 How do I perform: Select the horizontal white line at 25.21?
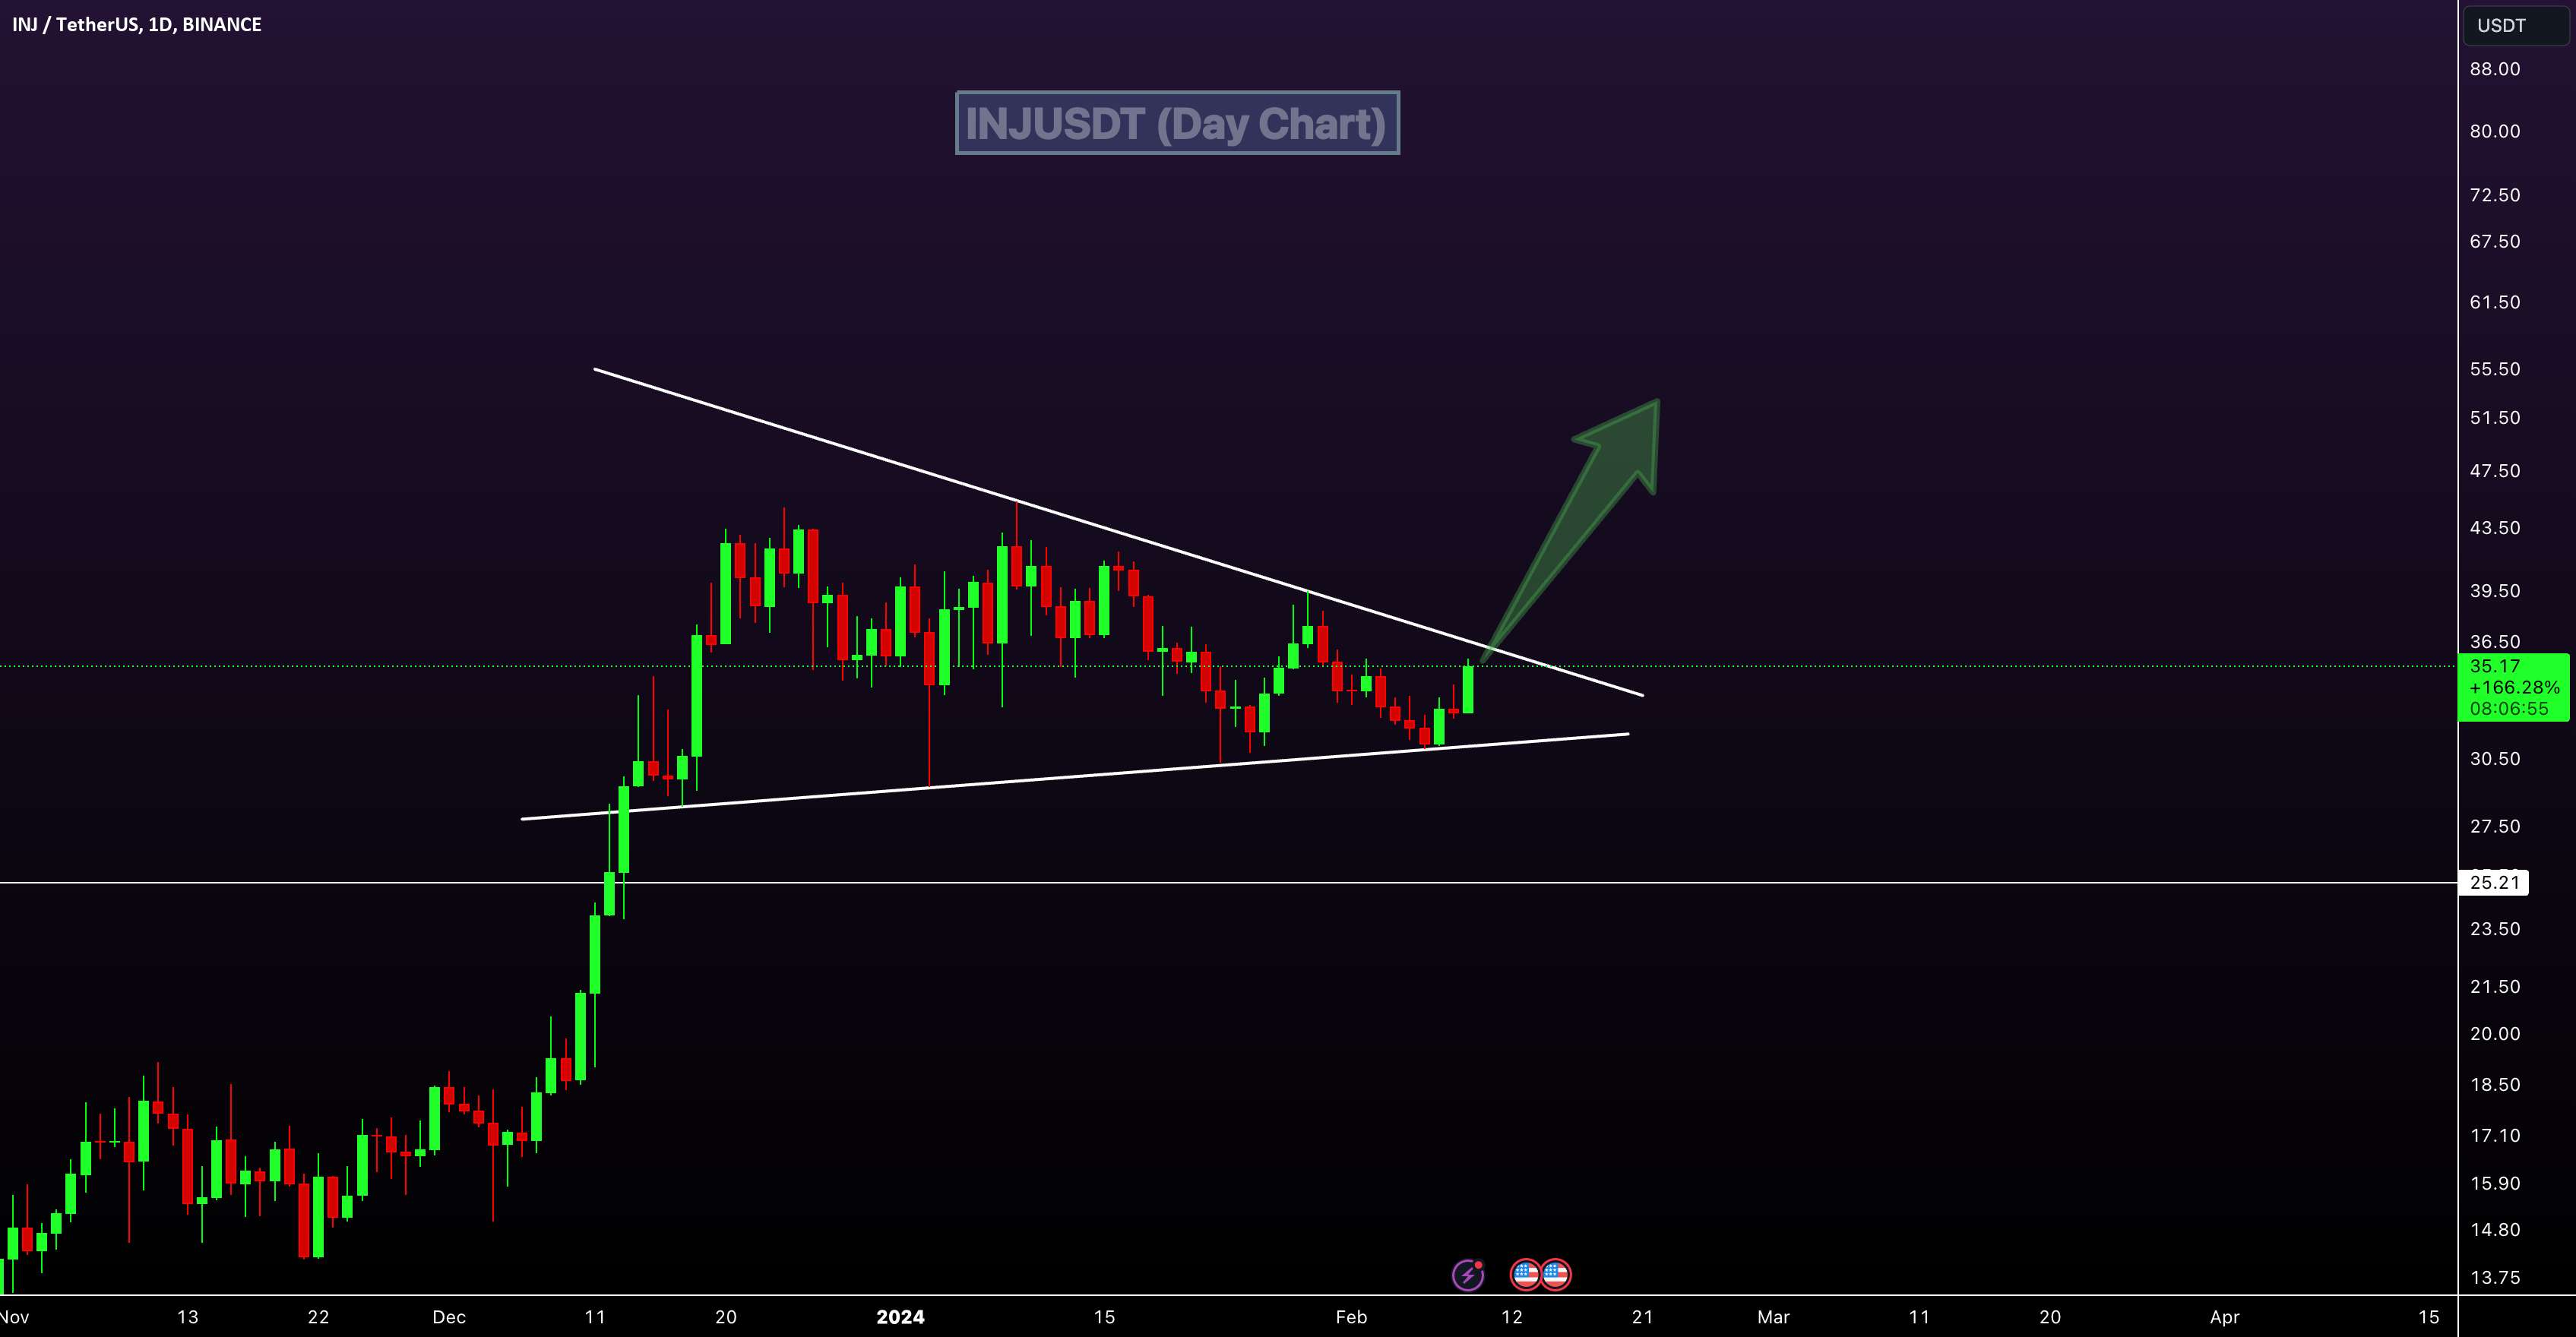tap(1228, 882)
